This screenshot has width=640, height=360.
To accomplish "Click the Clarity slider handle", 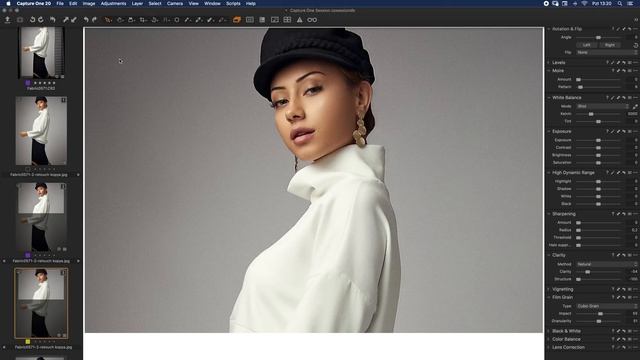I will pos(587,272).
